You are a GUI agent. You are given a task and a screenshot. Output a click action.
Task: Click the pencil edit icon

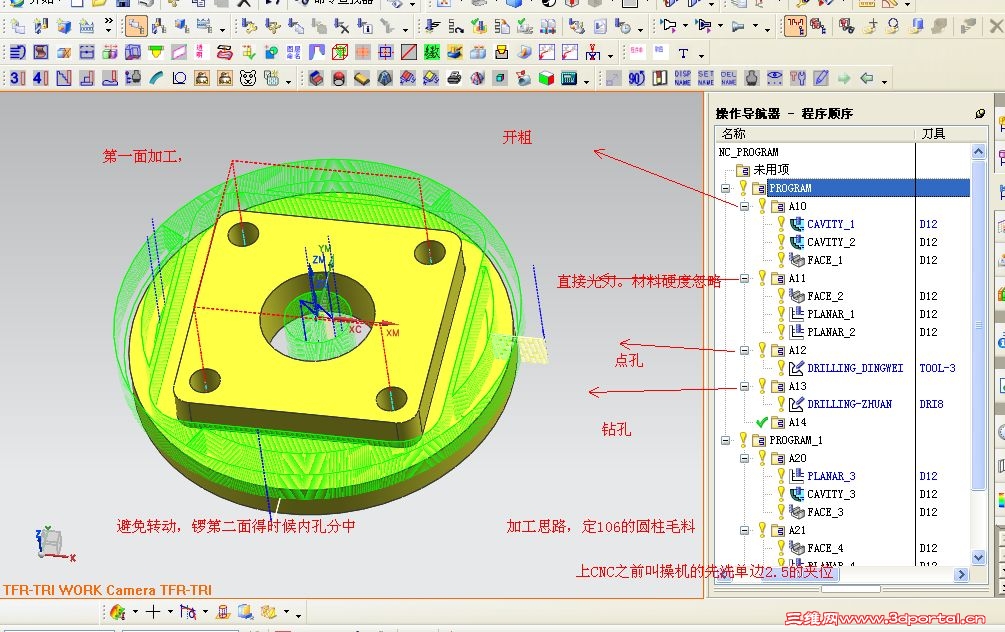pyautogui.click(x=821, y=78)
